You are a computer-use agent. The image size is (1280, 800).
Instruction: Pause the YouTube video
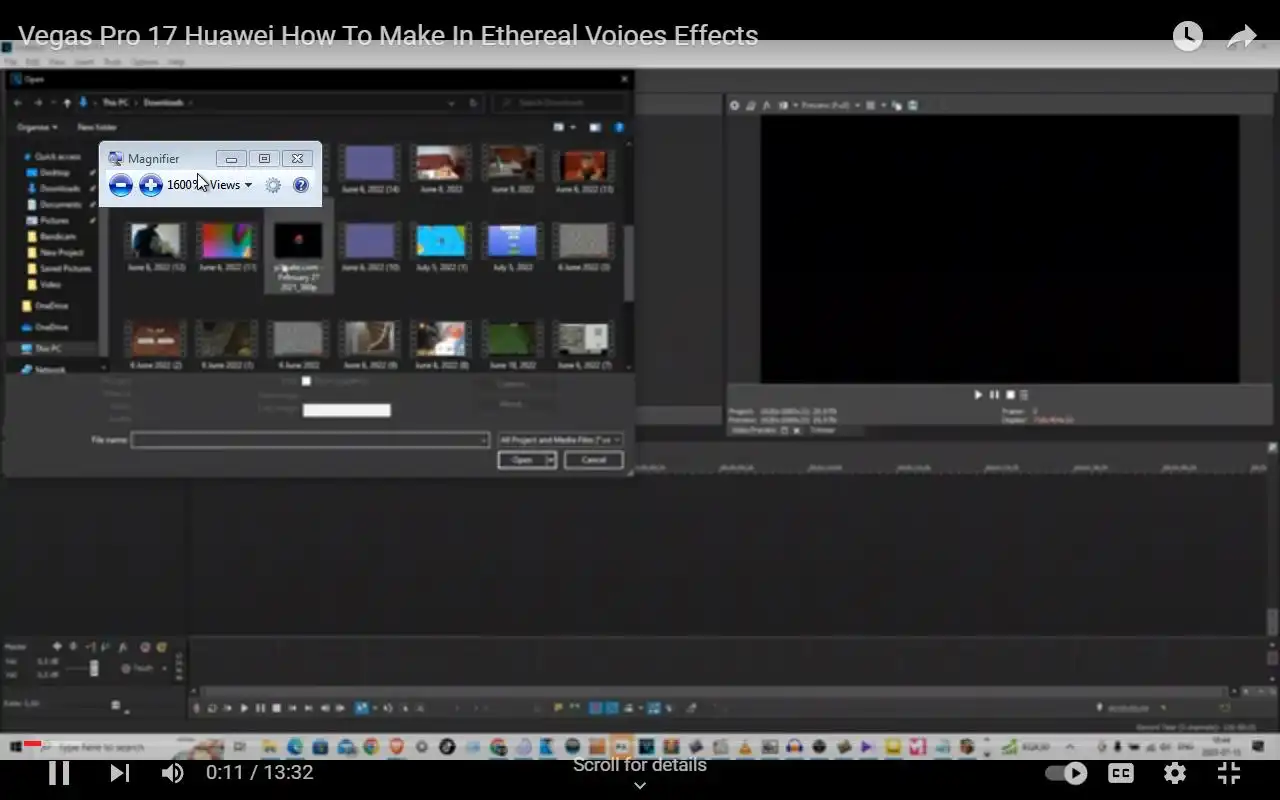(59, 773)
